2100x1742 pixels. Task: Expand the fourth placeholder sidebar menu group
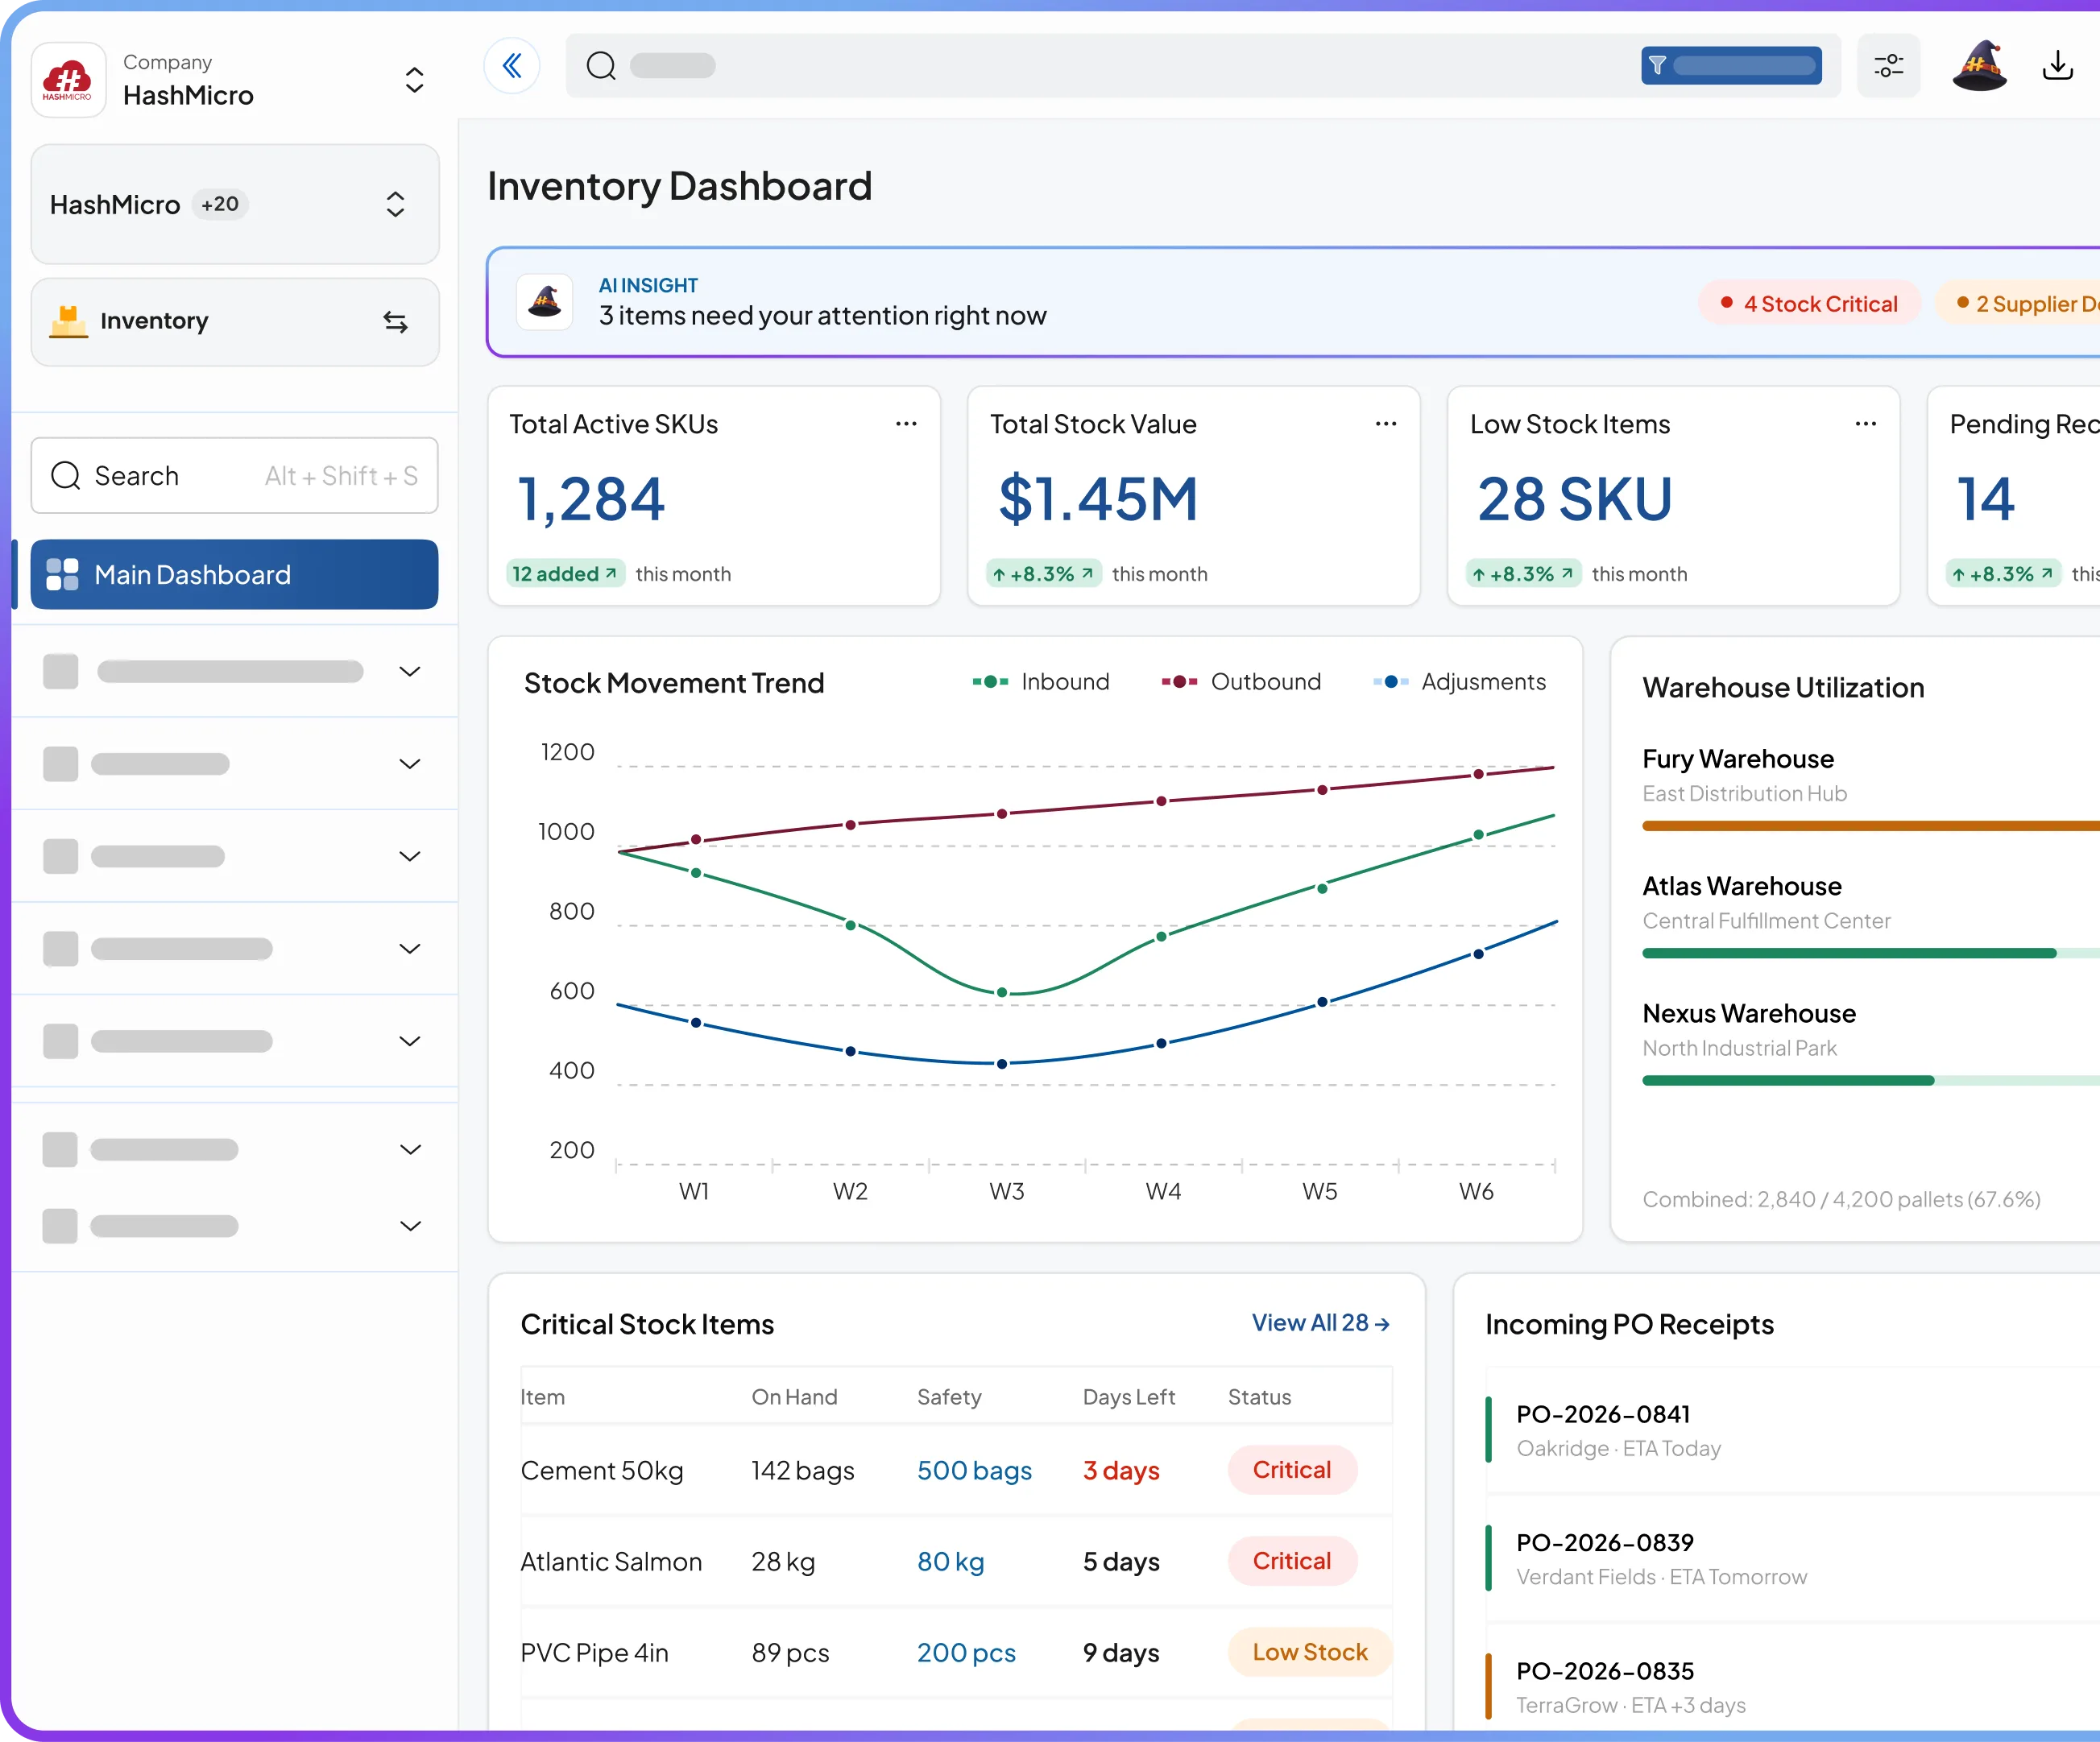coord(410,948)
